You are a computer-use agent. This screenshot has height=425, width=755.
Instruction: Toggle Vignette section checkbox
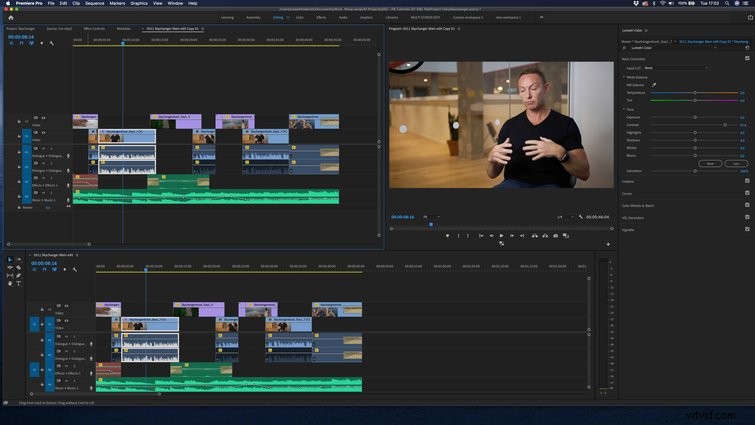click(x=747, y=229)
